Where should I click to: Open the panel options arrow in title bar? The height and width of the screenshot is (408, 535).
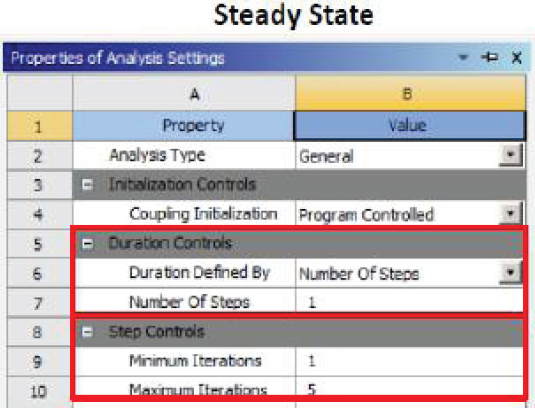pyautogui.click(x=463, y=57)
